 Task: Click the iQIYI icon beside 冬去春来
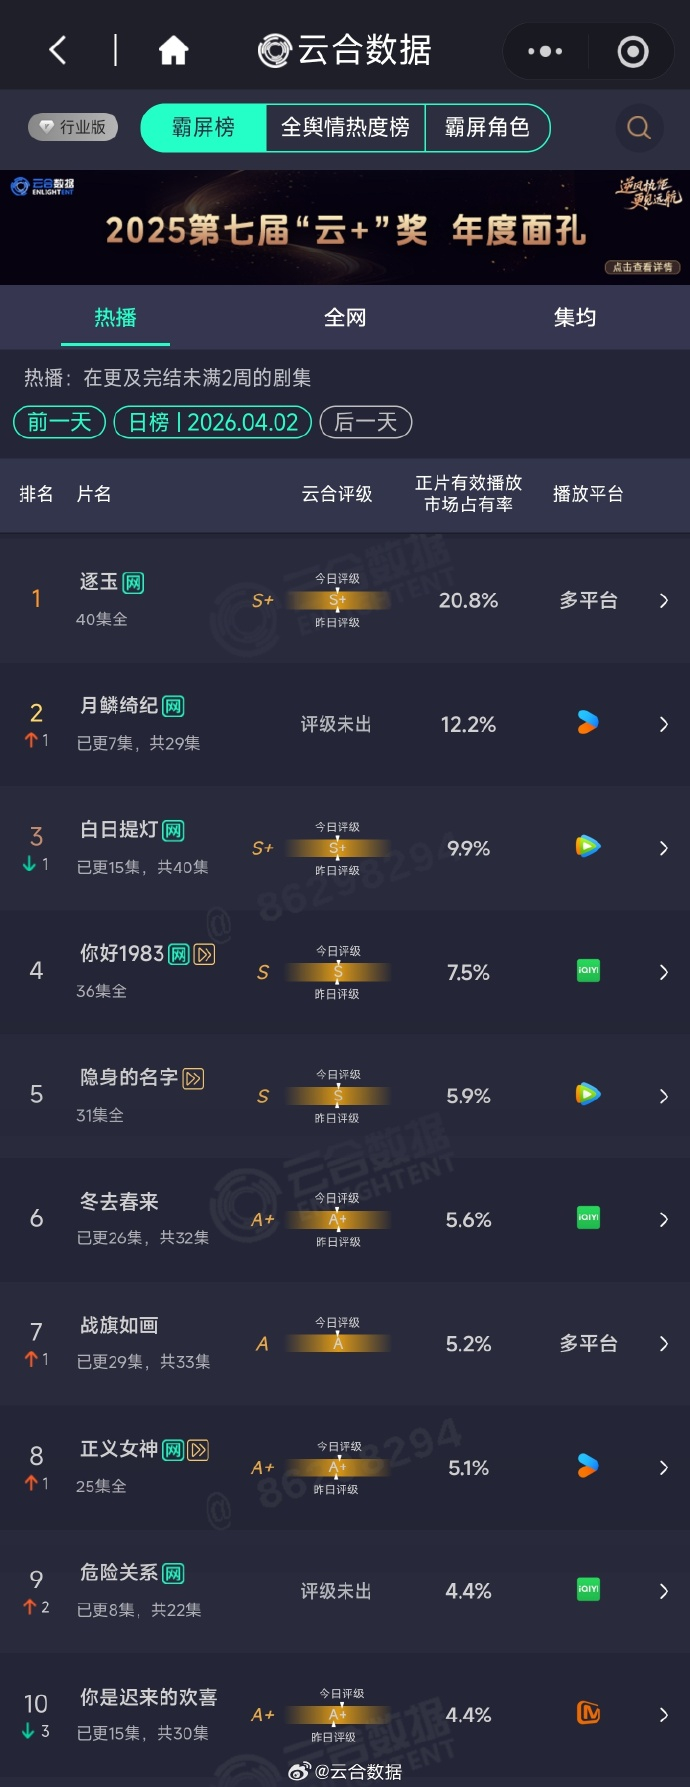pos(588,1217)
